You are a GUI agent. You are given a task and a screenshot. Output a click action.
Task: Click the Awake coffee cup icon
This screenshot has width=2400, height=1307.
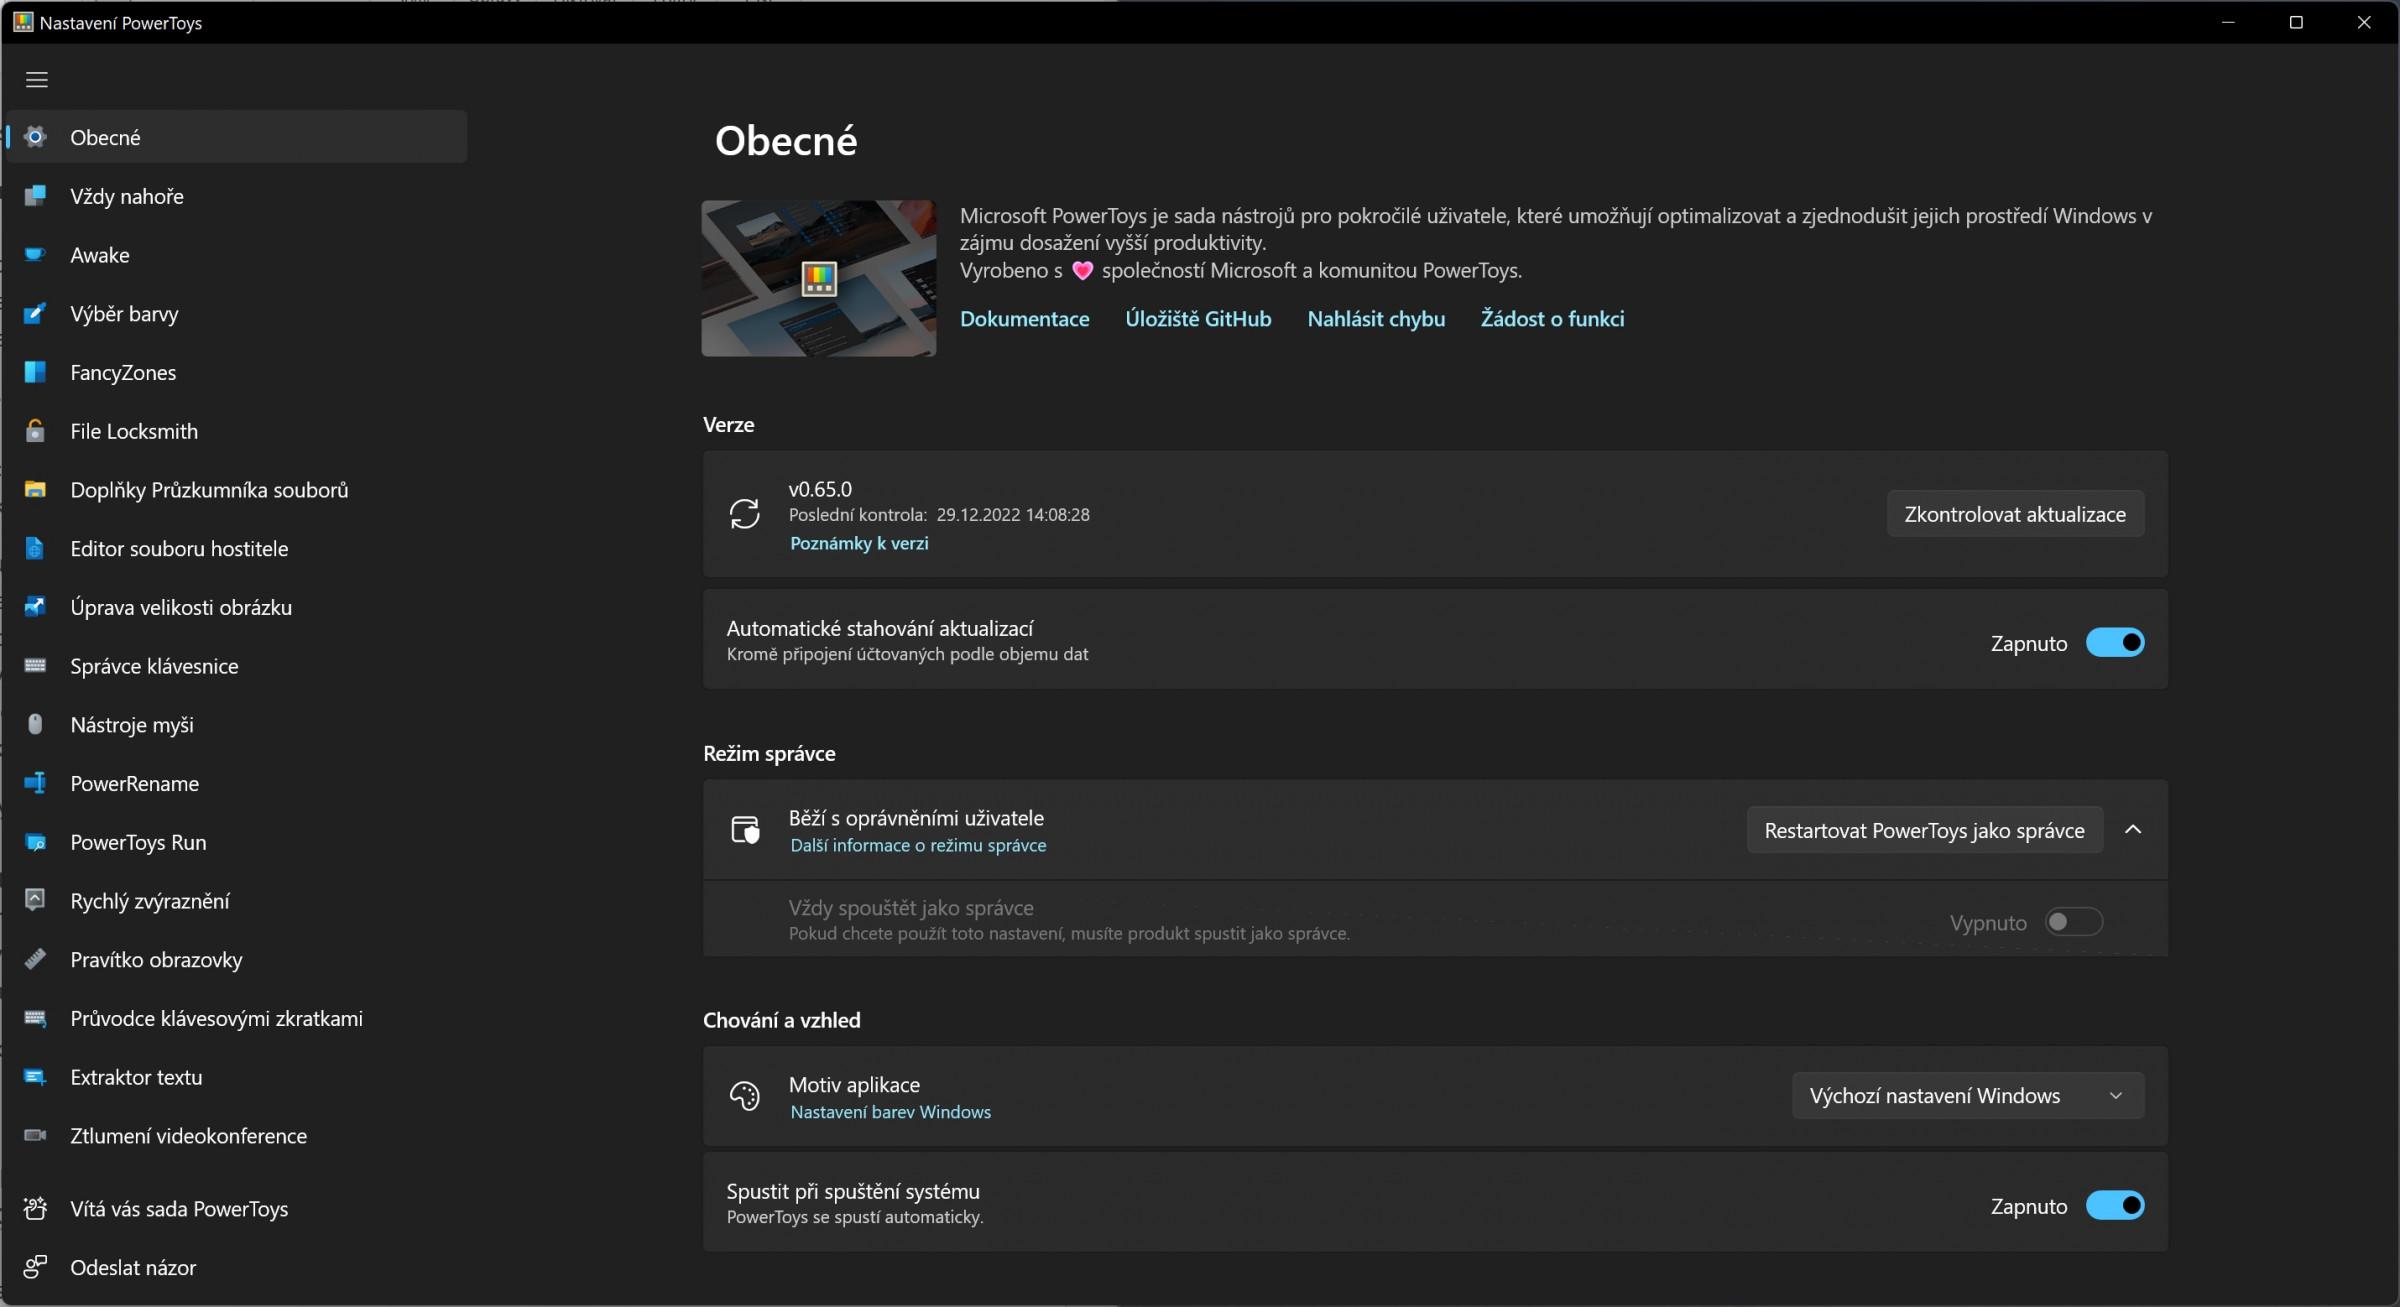click(x=35, y=255)
